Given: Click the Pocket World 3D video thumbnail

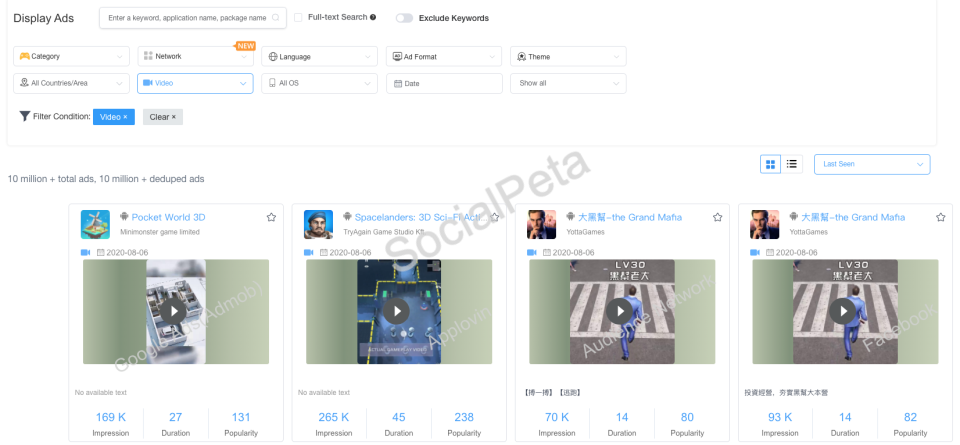Looking at the screenshot, I should pos(176,312).
